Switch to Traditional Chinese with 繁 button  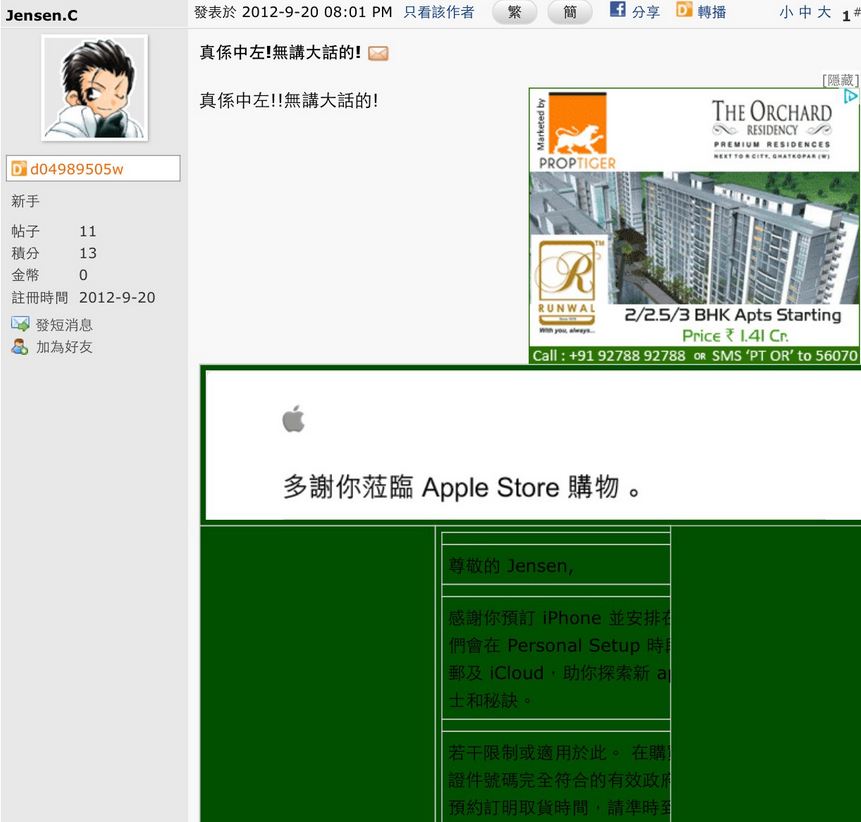[514, 12]
